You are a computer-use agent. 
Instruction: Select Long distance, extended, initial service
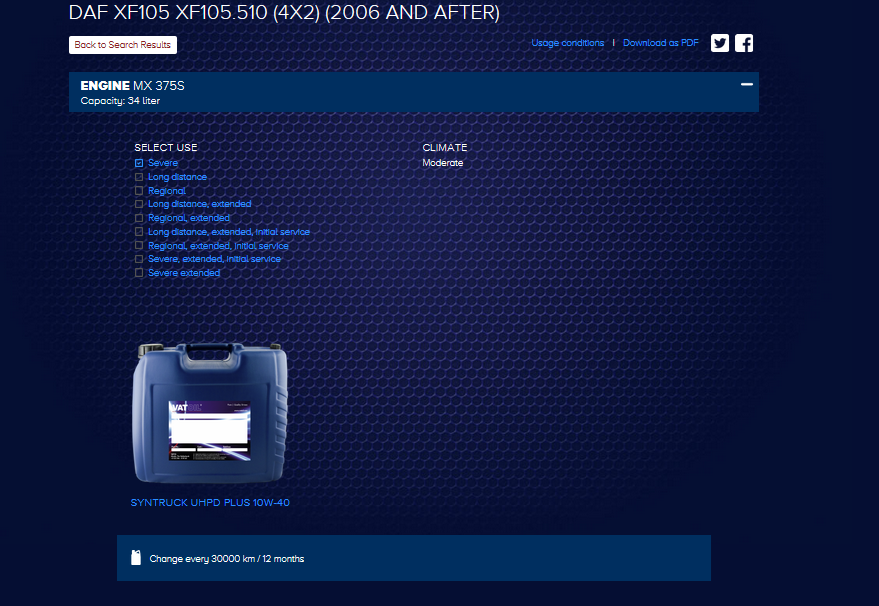(139, 232)
